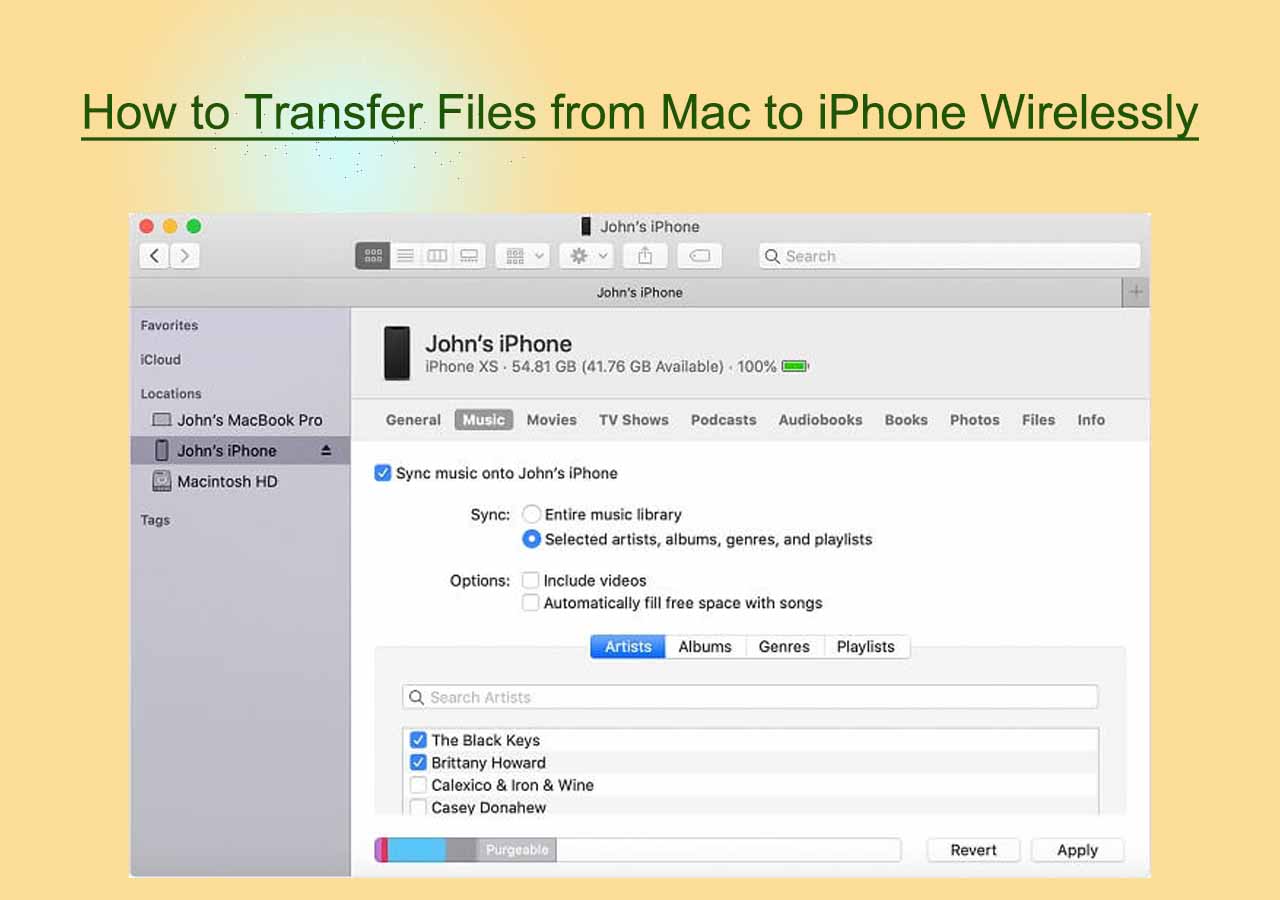Image resolution: width=1280 pixels, height=900 pixels.
Task: Select the Entire music library radio button
Action: point(531,514)
